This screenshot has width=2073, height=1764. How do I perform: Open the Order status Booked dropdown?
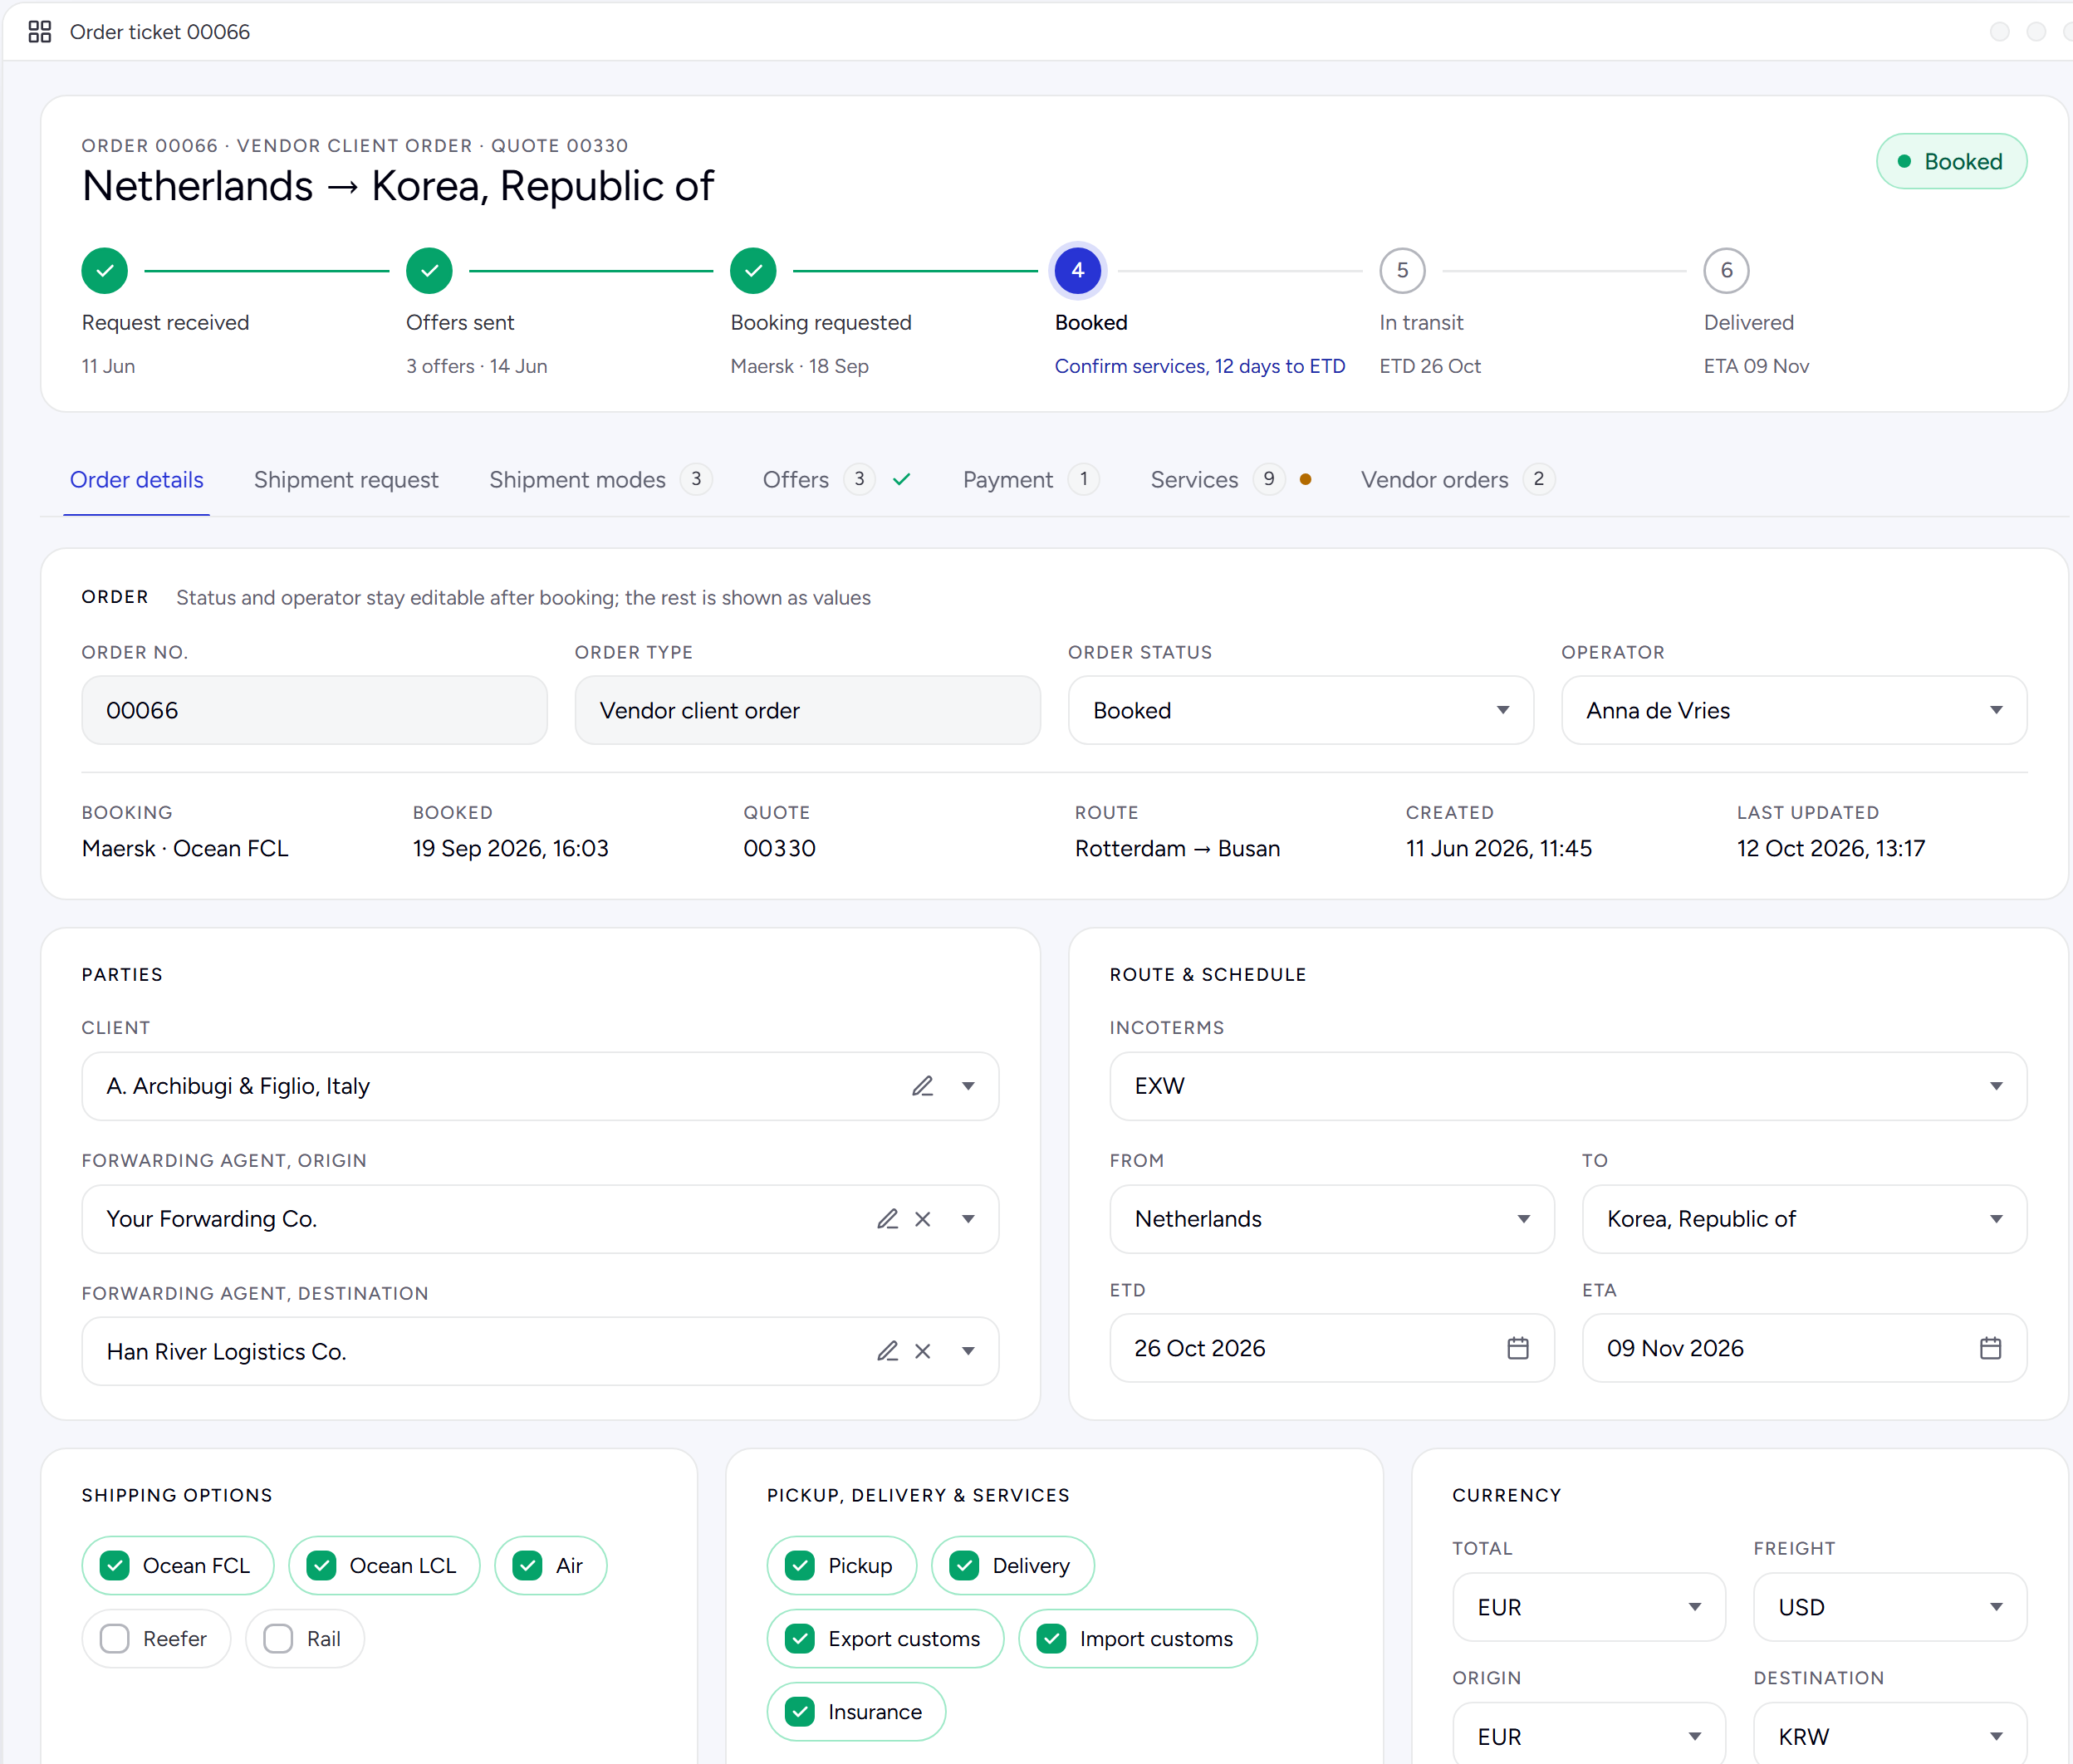(1300, 710)
